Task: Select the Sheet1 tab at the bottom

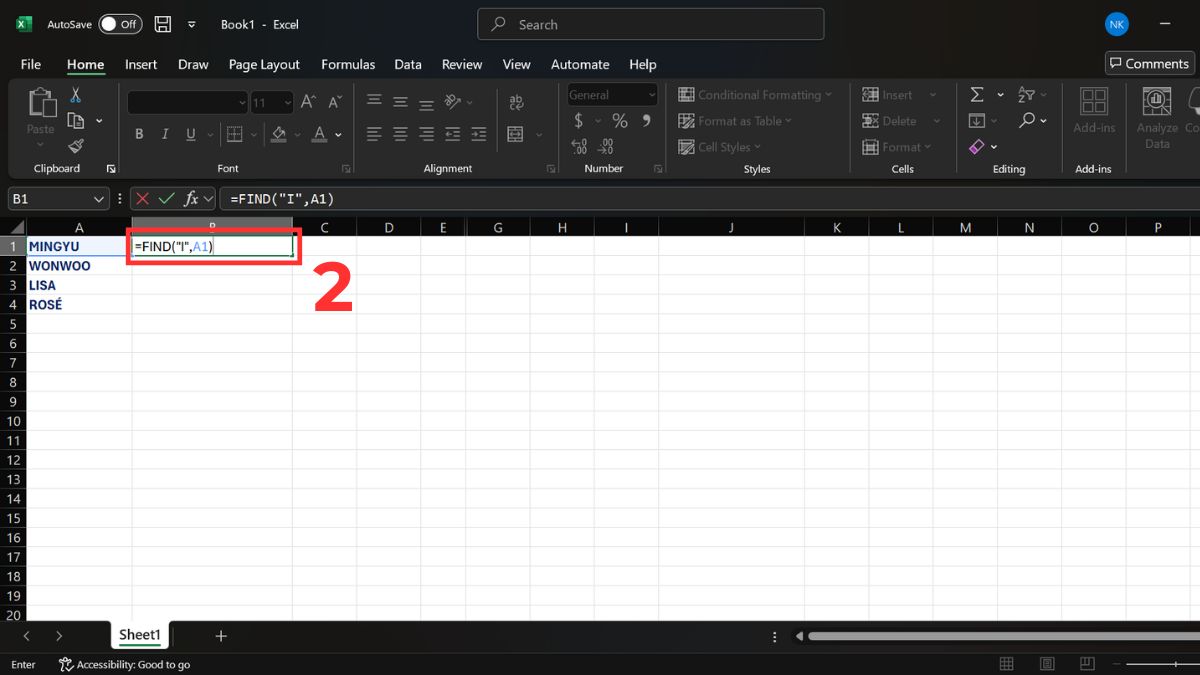Action: (x=139, y=634)
